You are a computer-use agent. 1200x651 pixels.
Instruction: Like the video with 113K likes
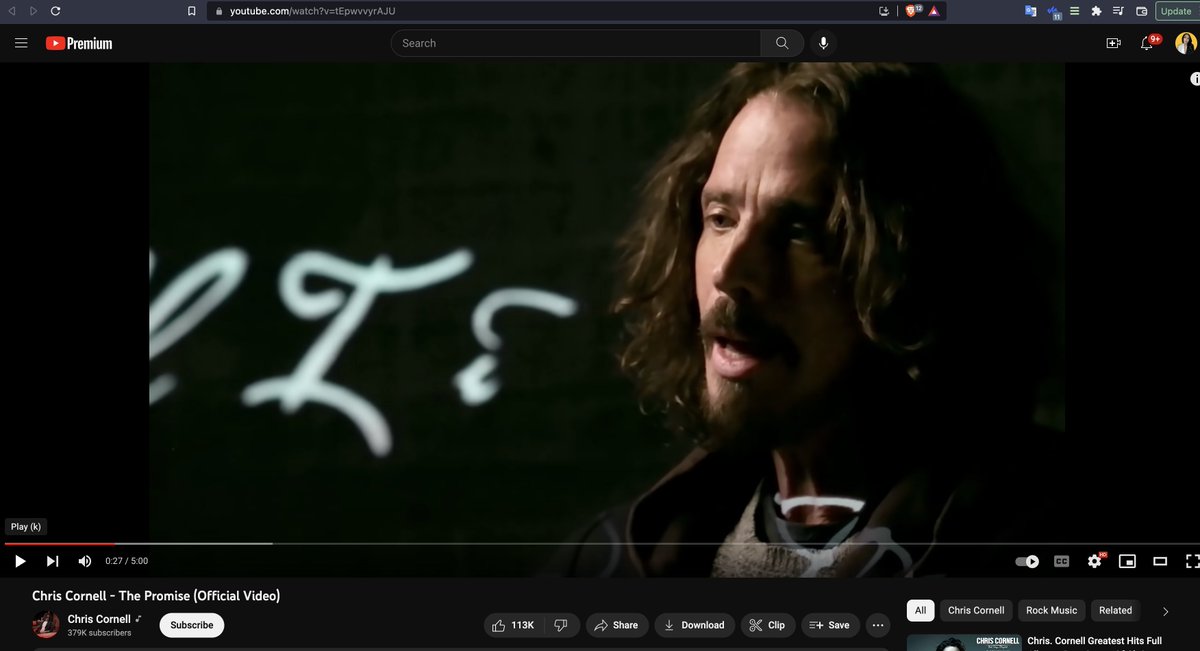click(513, 625)
